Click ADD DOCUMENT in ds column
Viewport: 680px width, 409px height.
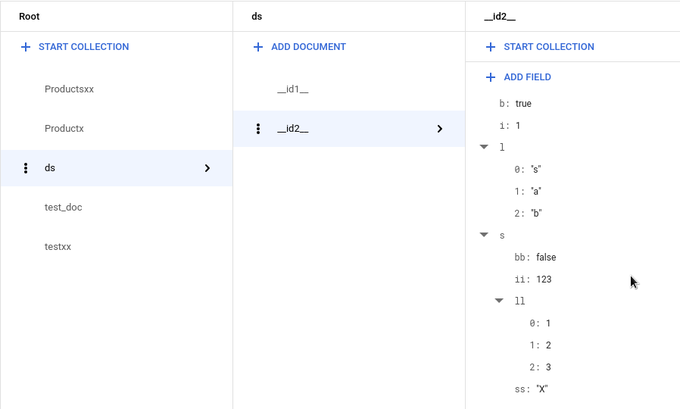[x=308, y=47]
